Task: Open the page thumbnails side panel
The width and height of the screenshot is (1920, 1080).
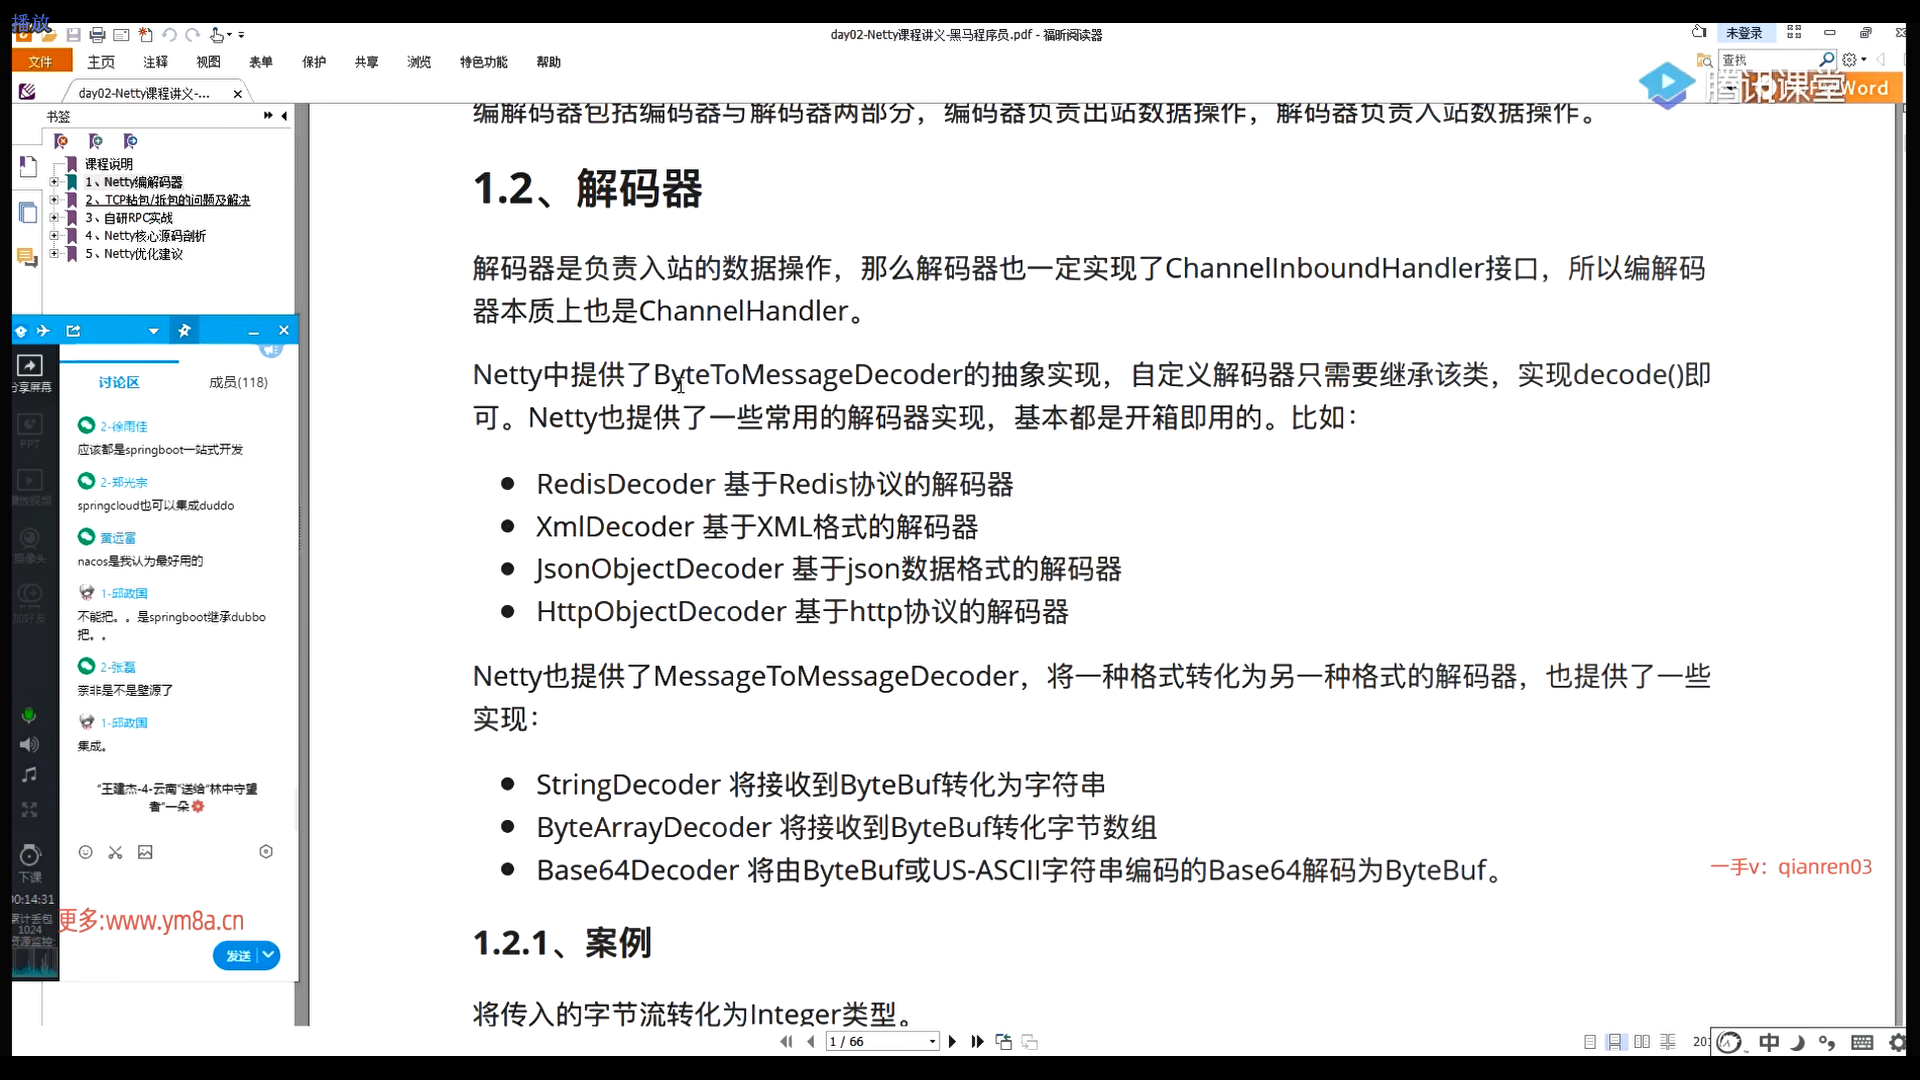Action: (28, 212)
